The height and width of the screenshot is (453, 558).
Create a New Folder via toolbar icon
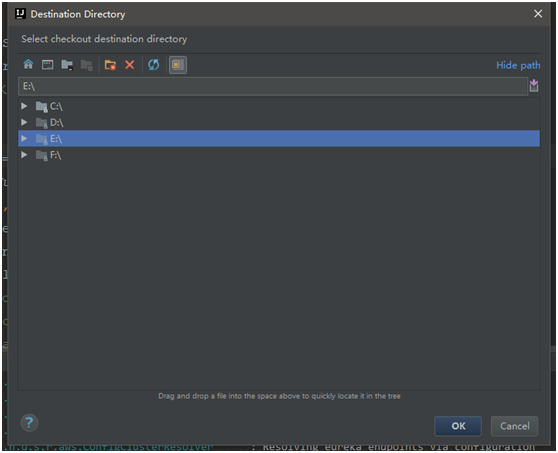point(110,65)
